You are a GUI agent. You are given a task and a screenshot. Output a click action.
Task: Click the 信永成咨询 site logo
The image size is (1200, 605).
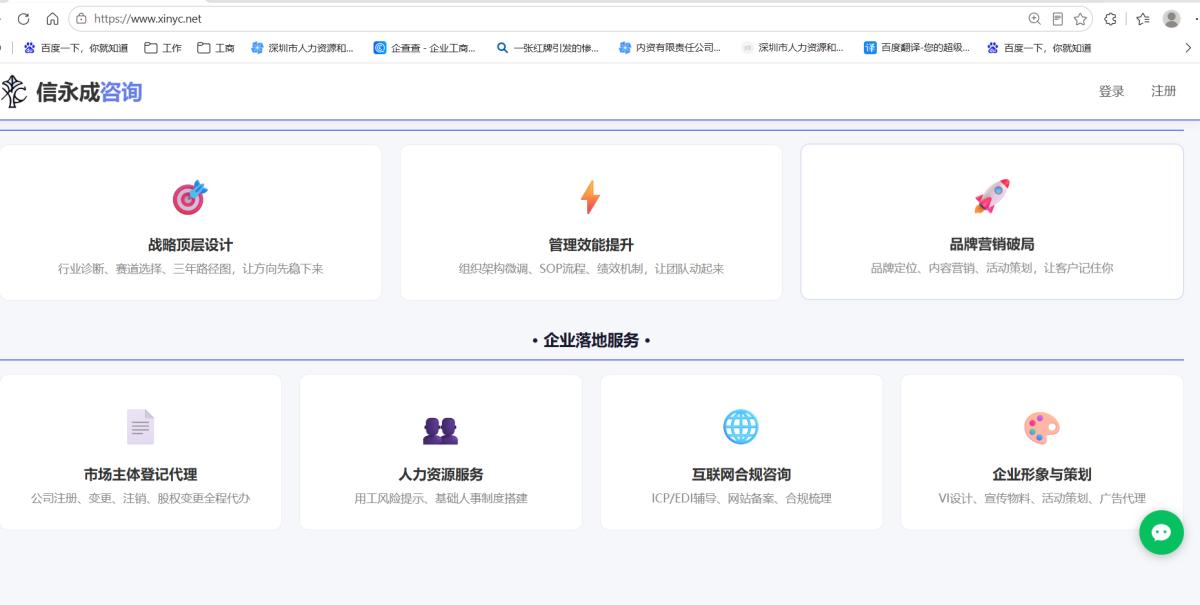coord(71,92)
